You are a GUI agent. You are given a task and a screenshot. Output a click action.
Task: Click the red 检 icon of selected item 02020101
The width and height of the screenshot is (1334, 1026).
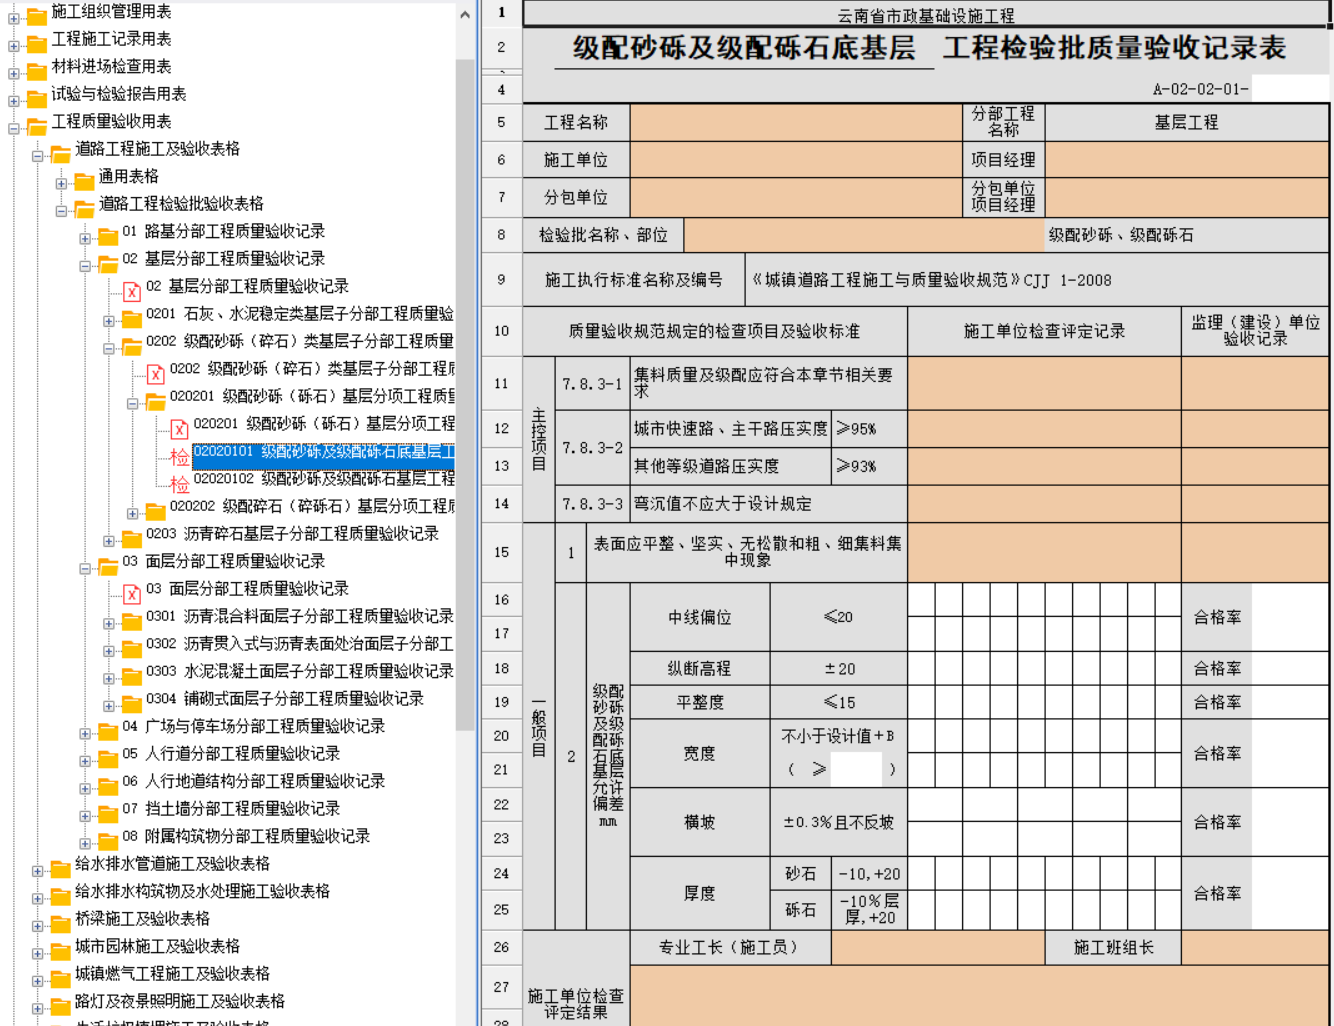coord(180,457)
